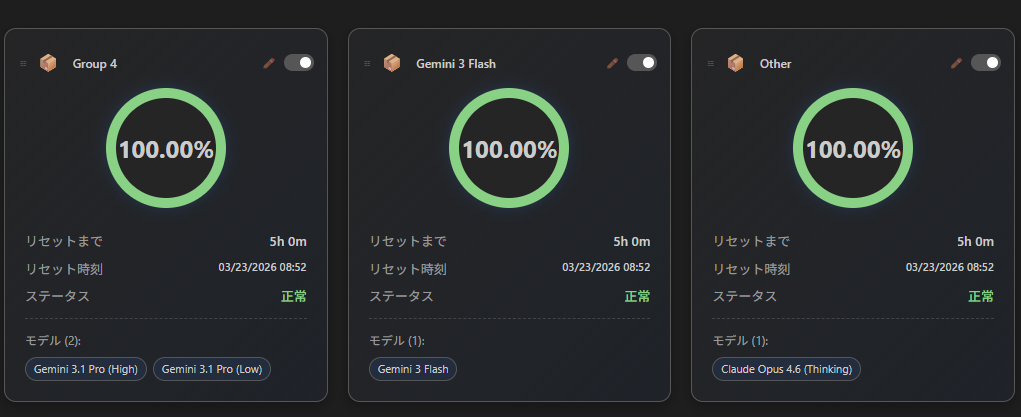The image size is (1021, 417).
Task: Click the Other card's circular quota gauge
Action: pos(853,149)
